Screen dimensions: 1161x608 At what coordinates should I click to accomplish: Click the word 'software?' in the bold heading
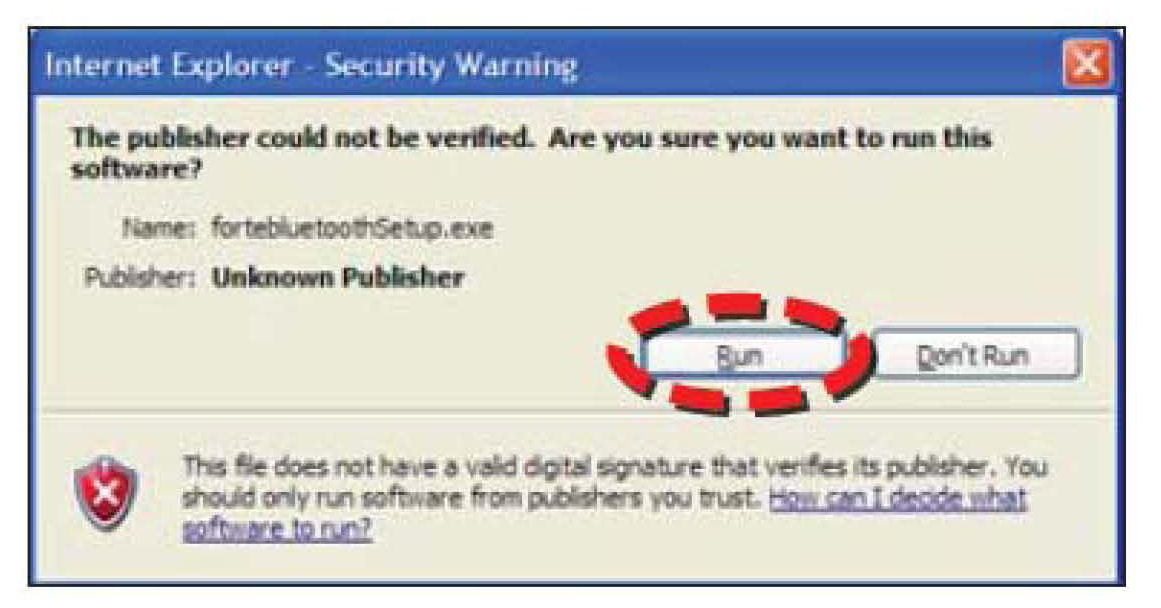click(x=136, y=169)
